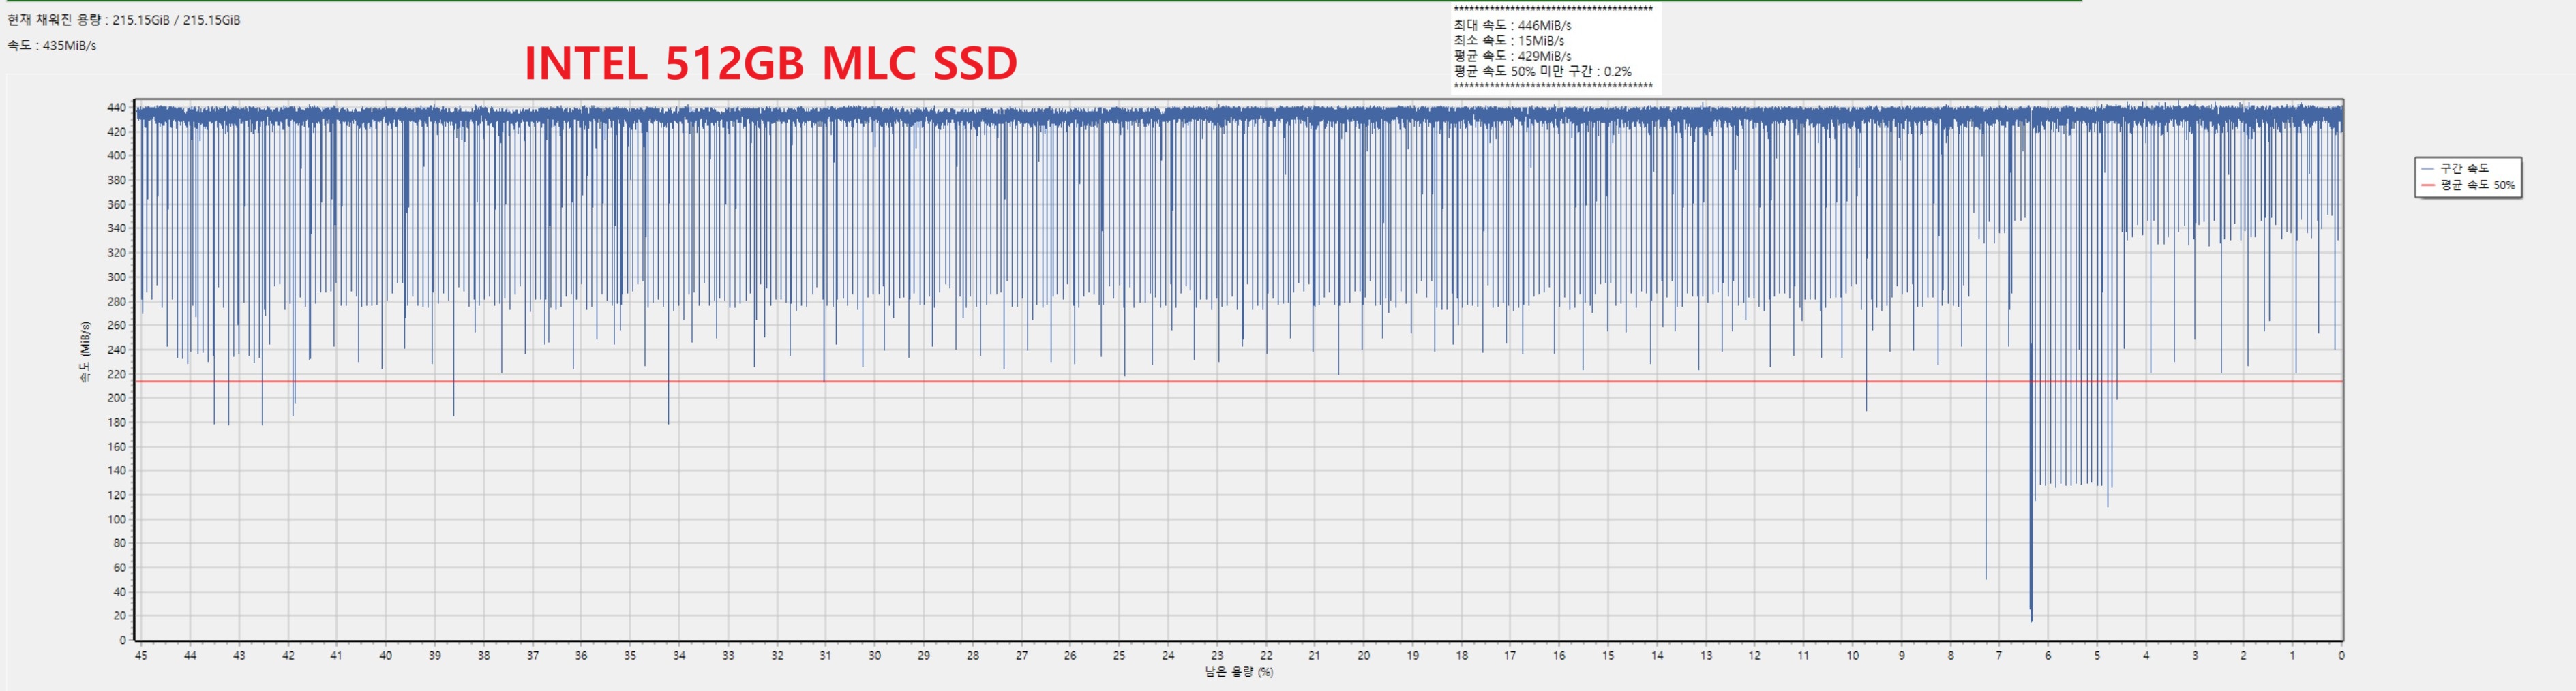The image size is (2576, 691).
Task: Click the 27 tick on remaining-capacity axis
Action: (1021, 656)
